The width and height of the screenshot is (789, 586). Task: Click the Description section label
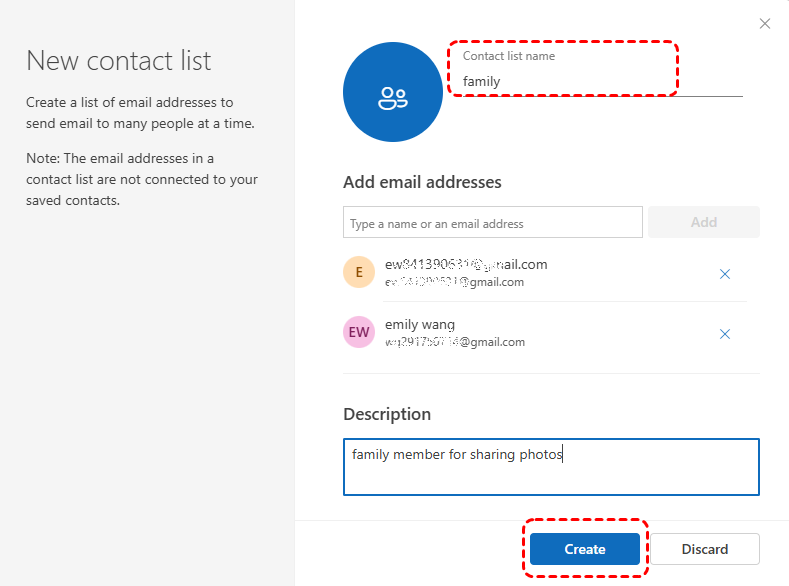(387, 414)
